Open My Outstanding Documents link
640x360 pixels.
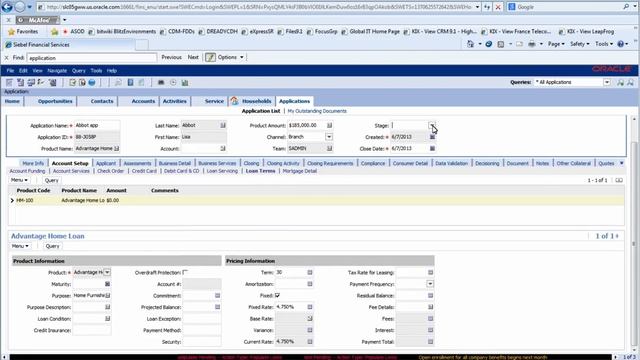[317, 111]
